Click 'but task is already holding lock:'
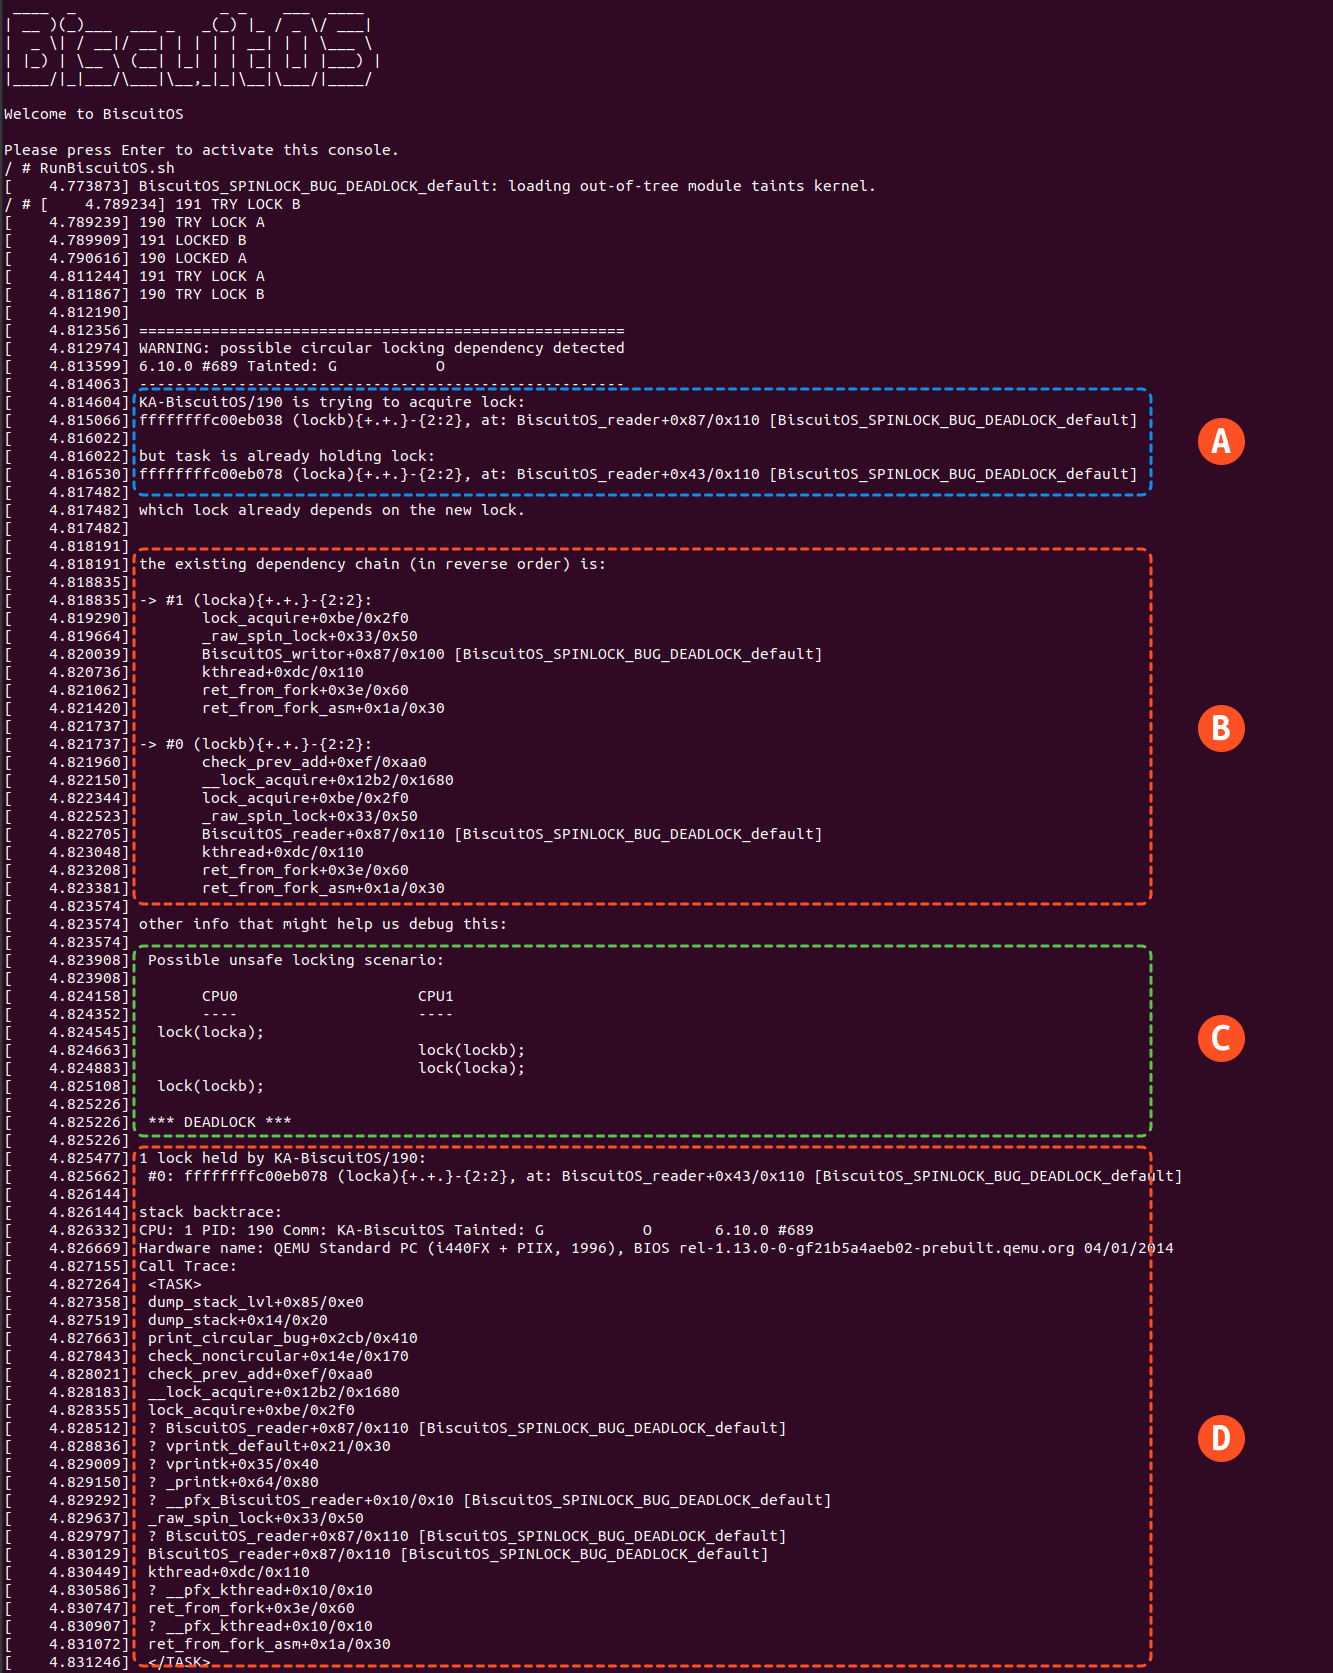This screenshot has width=1333, height=1673. point(287,456)
